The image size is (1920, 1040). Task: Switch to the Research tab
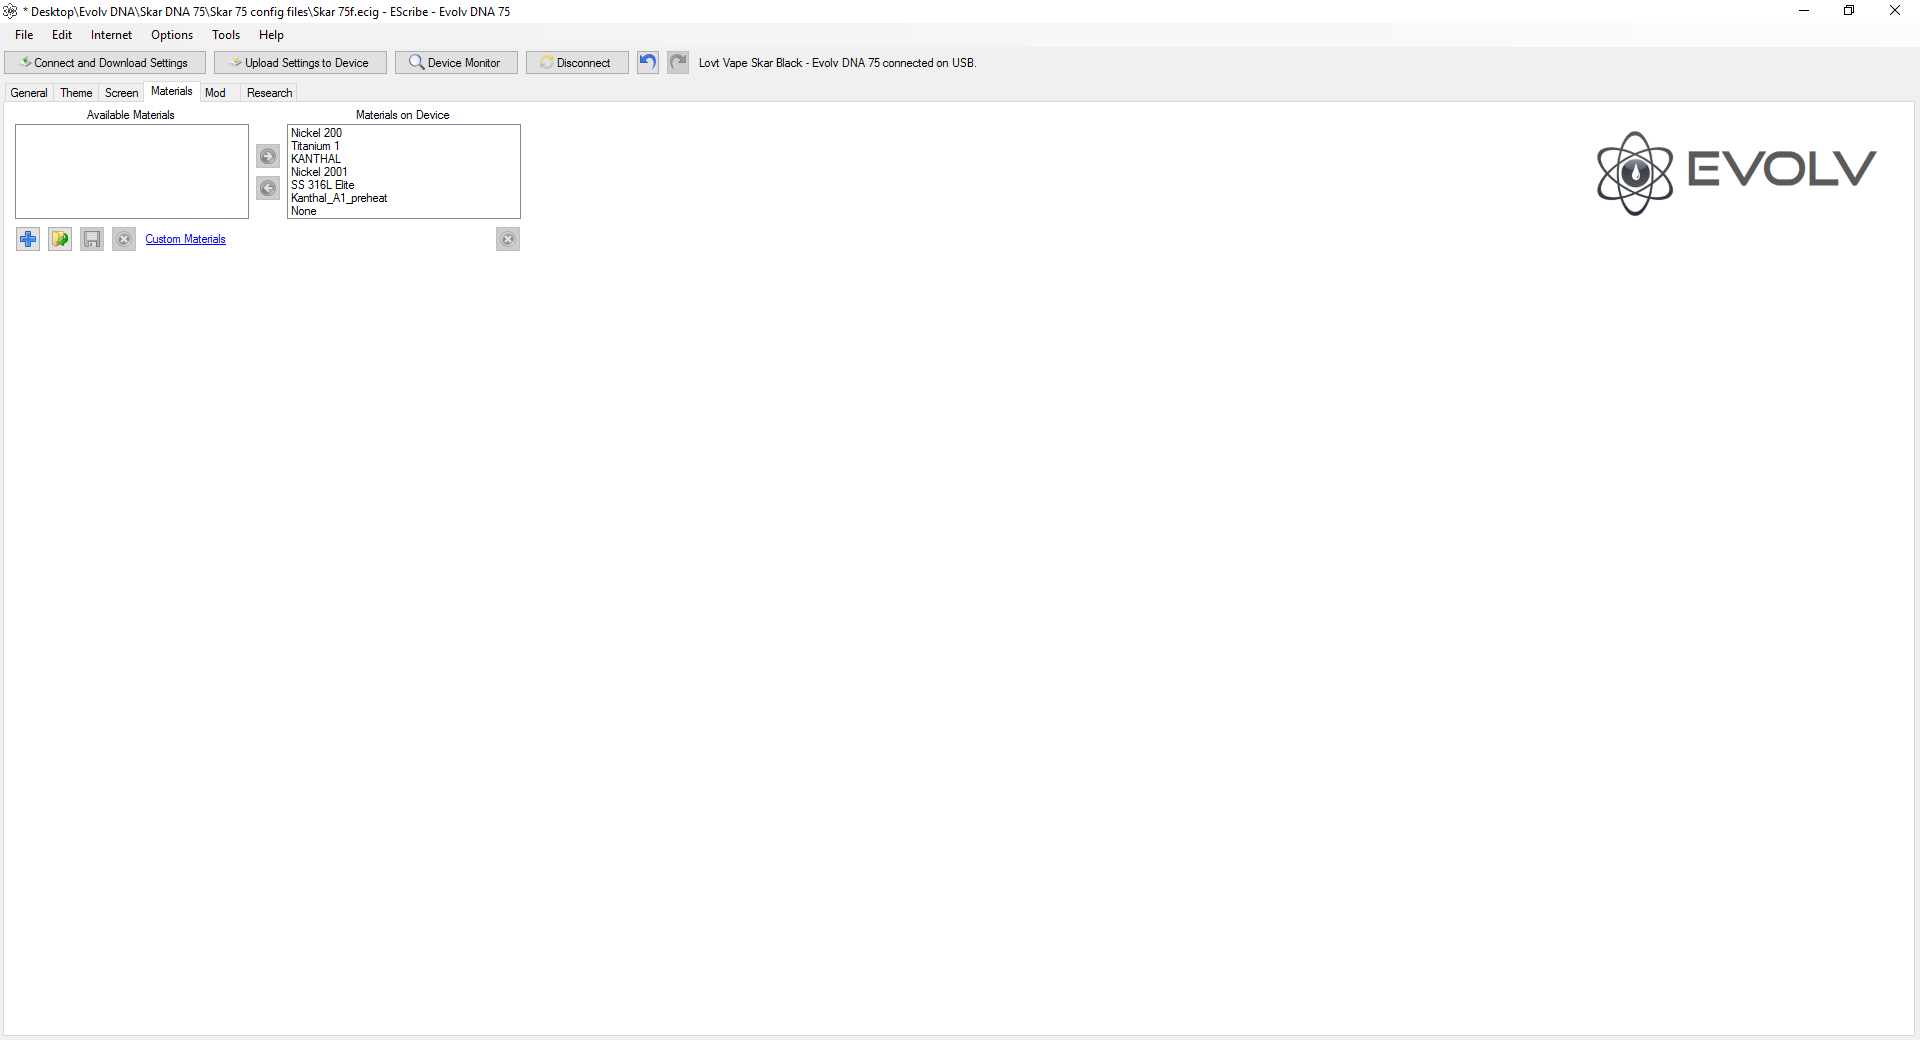pyautogui.click(x=269, y=93)
